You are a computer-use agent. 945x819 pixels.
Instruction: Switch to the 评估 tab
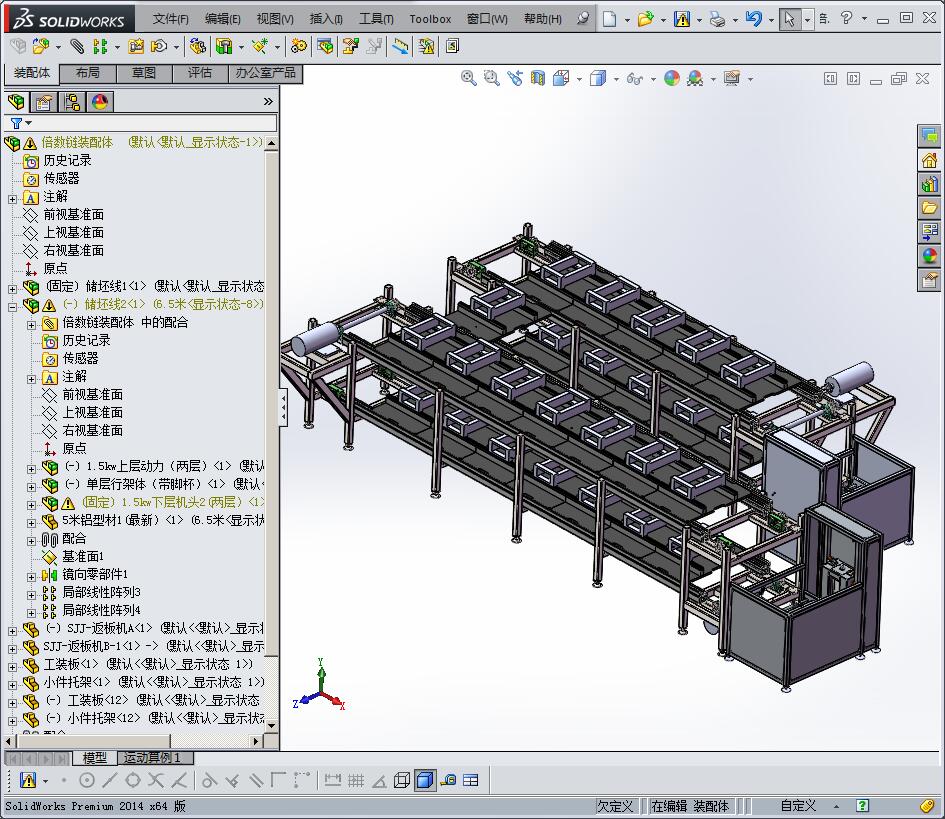click(200, 73)
